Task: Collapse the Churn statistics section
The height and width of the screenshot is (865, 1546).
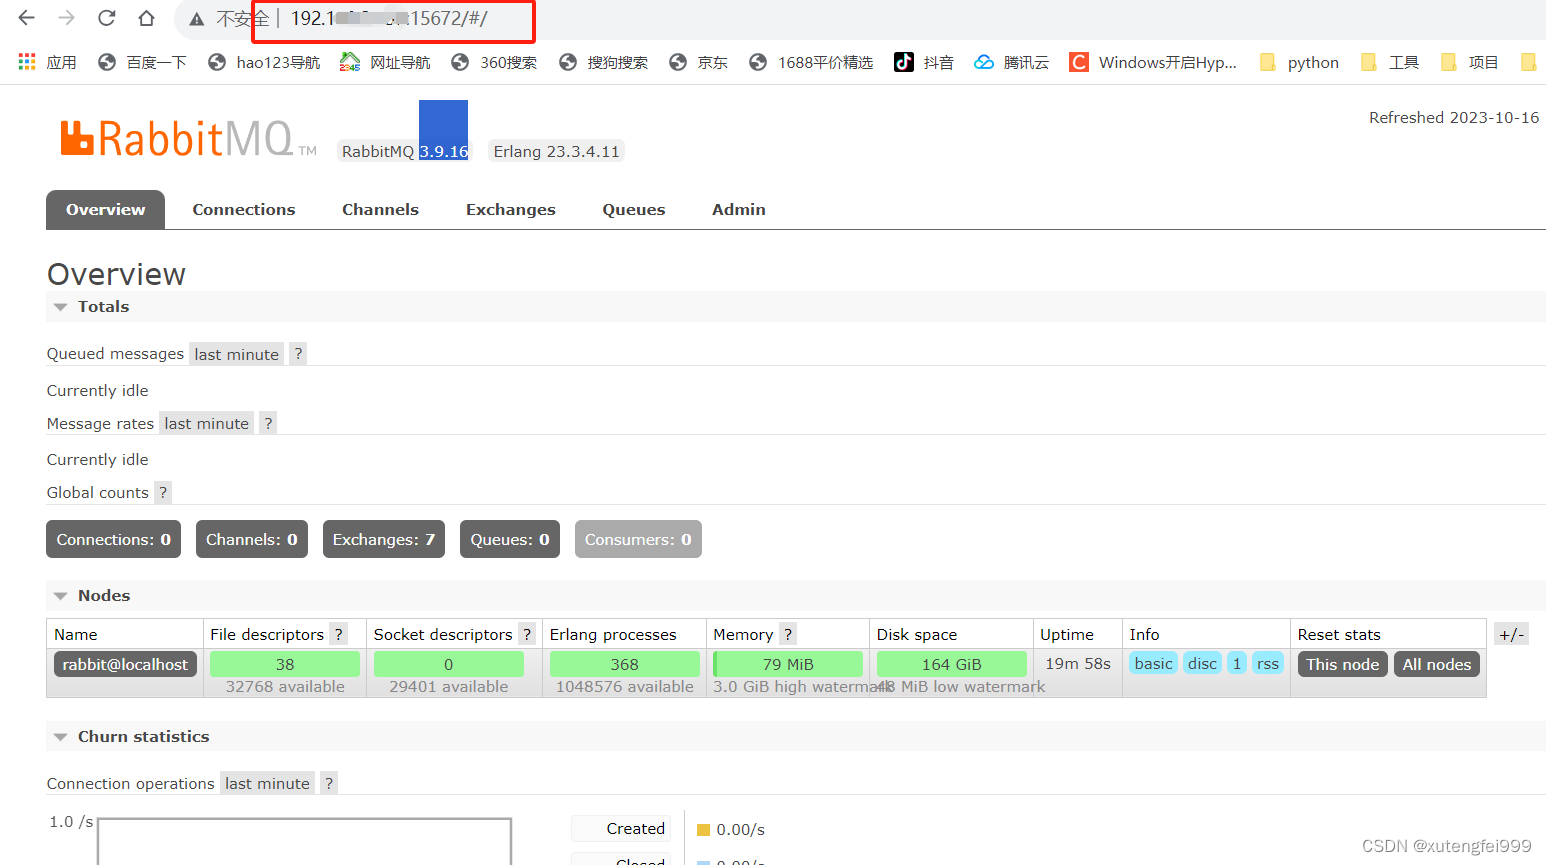Action: pyautogui.click(x=60, y=736)
